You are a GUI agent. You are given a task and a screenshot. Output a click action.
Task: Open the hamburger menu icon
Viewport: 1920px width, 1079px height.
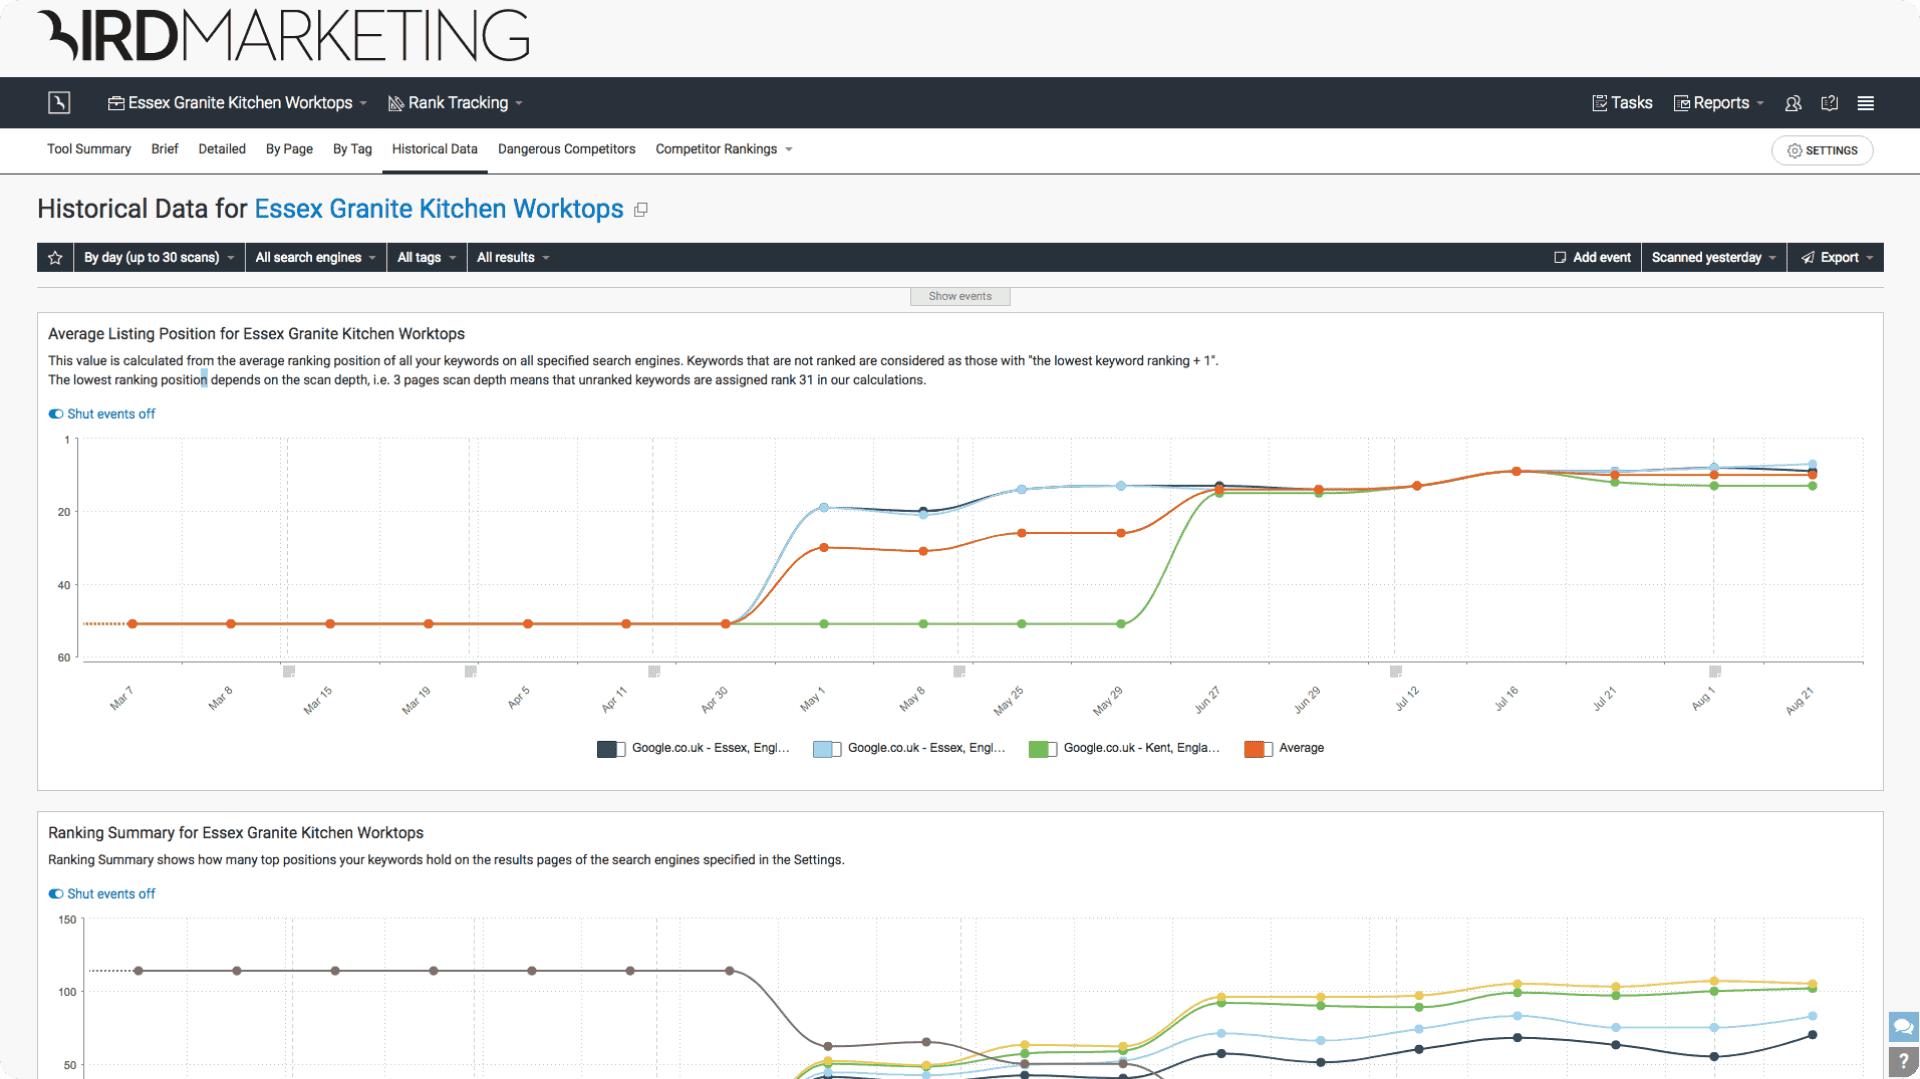(1865, 103)
